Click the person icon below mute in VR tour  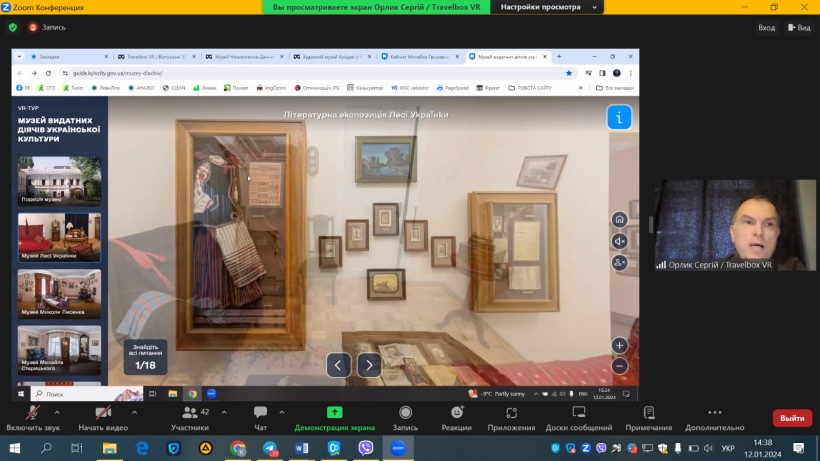click(x=619, y=262)
